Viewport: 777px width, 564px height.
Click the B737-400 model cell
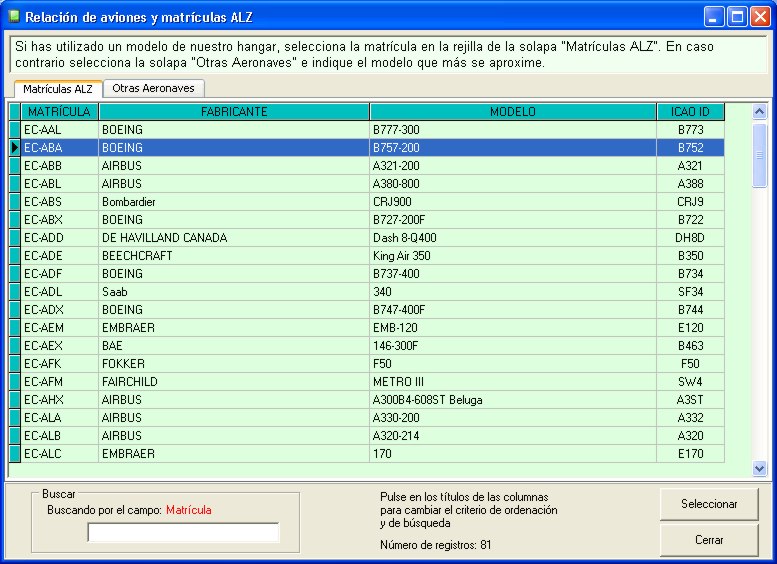click(513, 274)
